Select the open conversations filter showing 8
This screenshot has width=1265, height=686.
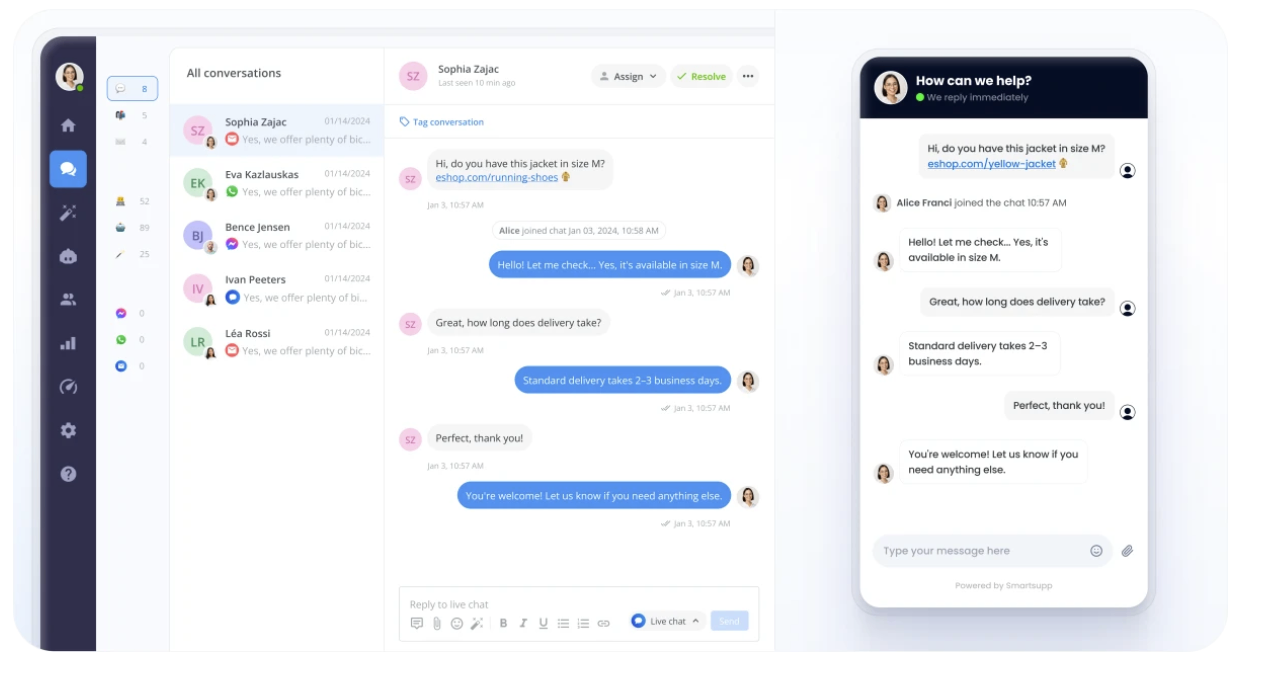(x=132, y=89)
